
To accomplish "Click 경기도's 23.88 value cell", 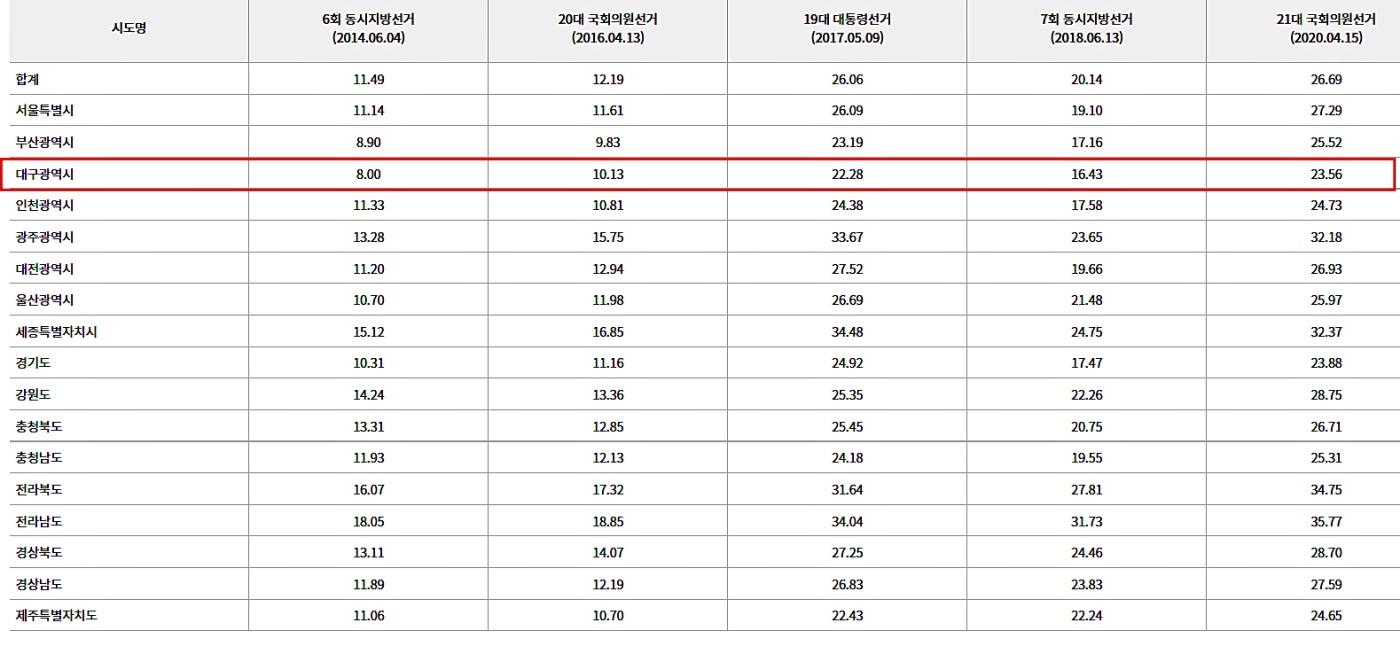I will [1325, 364].
